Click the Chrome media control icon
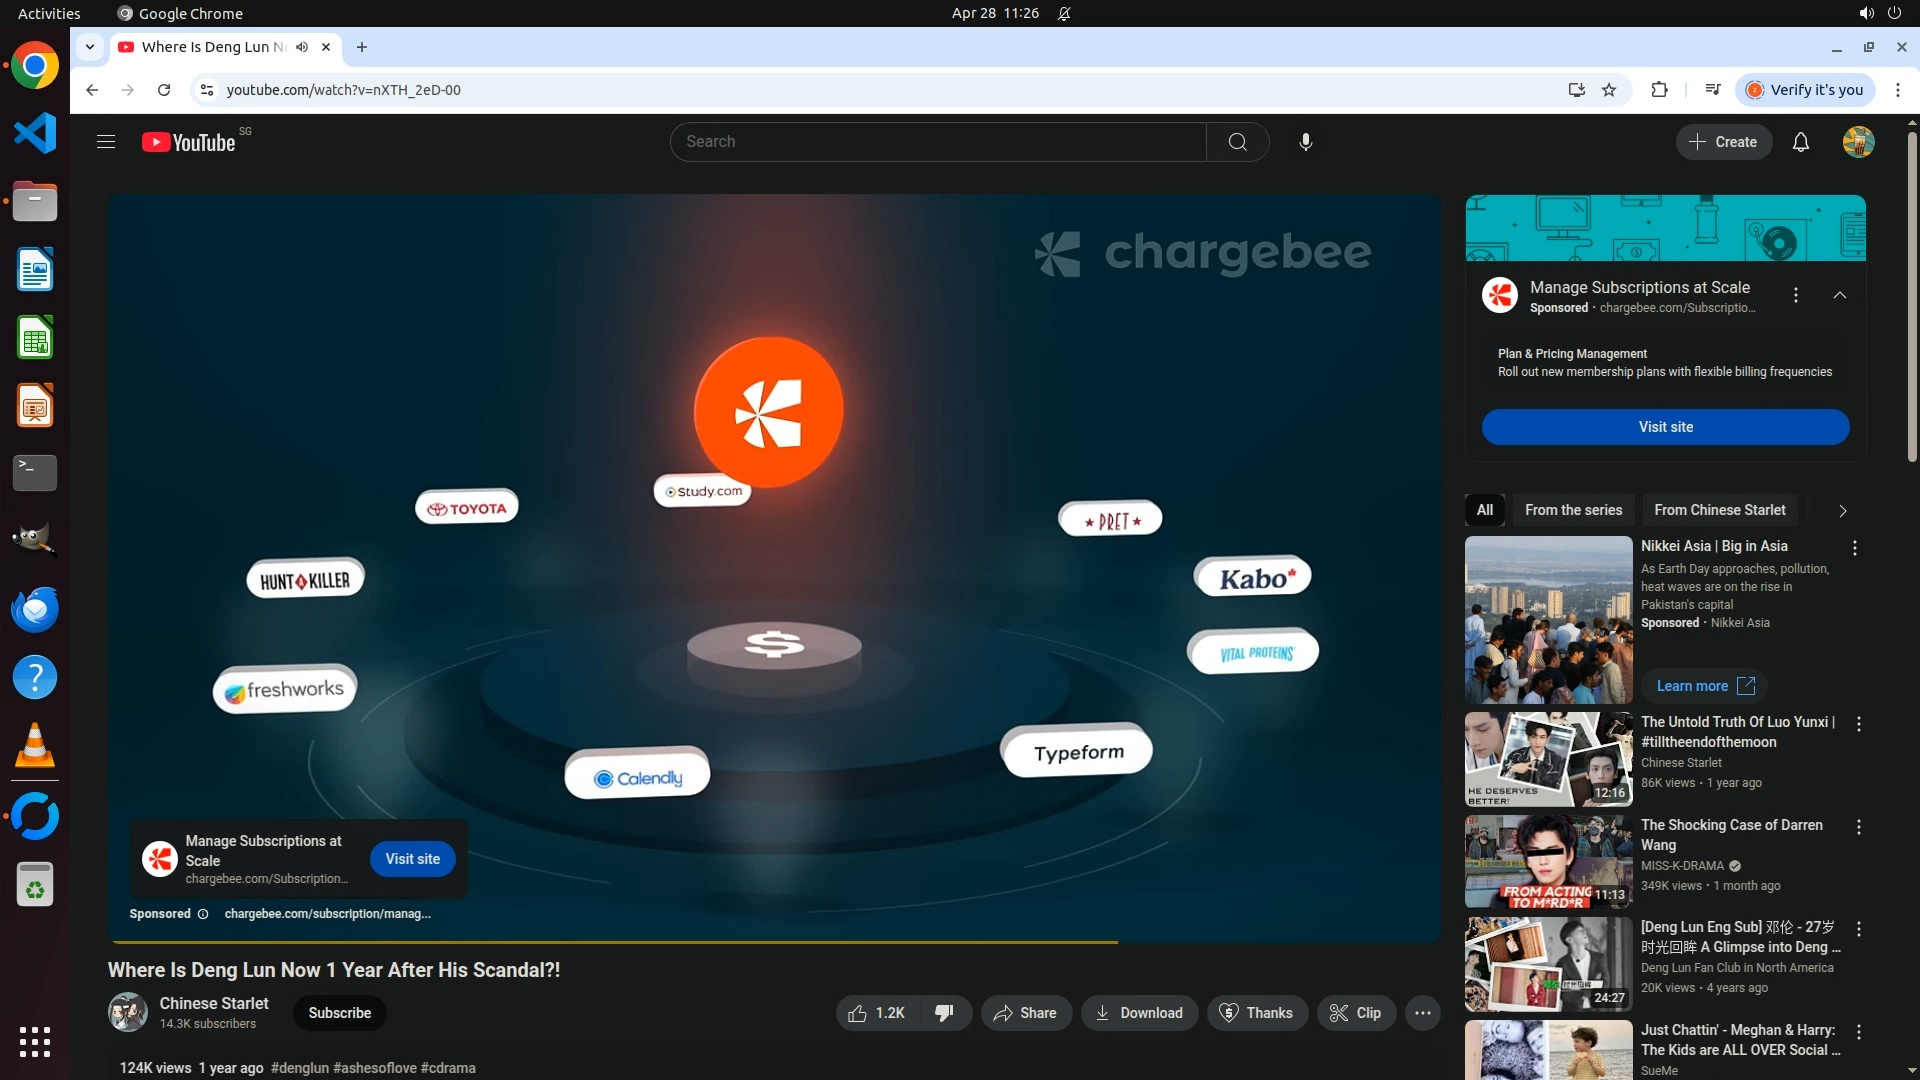The image size is (1920, 1080). [x=1712, y=90]
